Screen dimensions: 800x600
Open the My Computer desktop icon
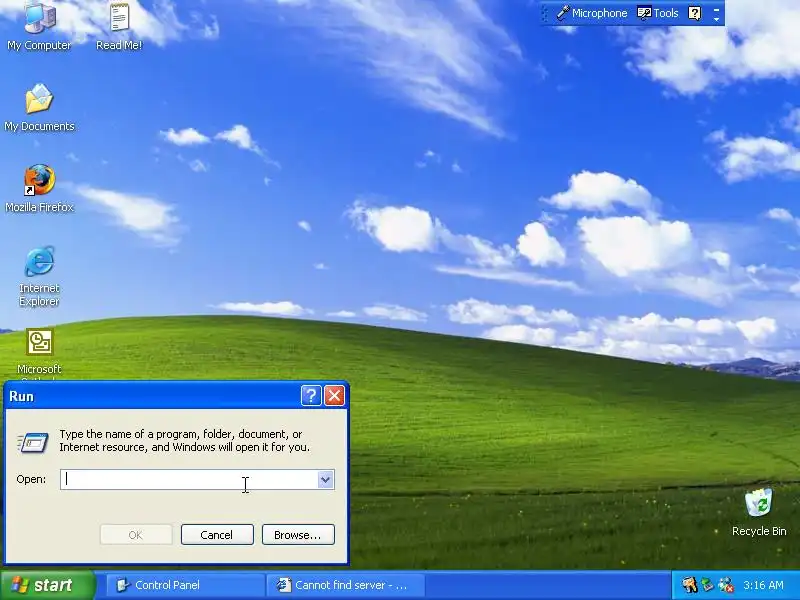click(x=39, y=26)
